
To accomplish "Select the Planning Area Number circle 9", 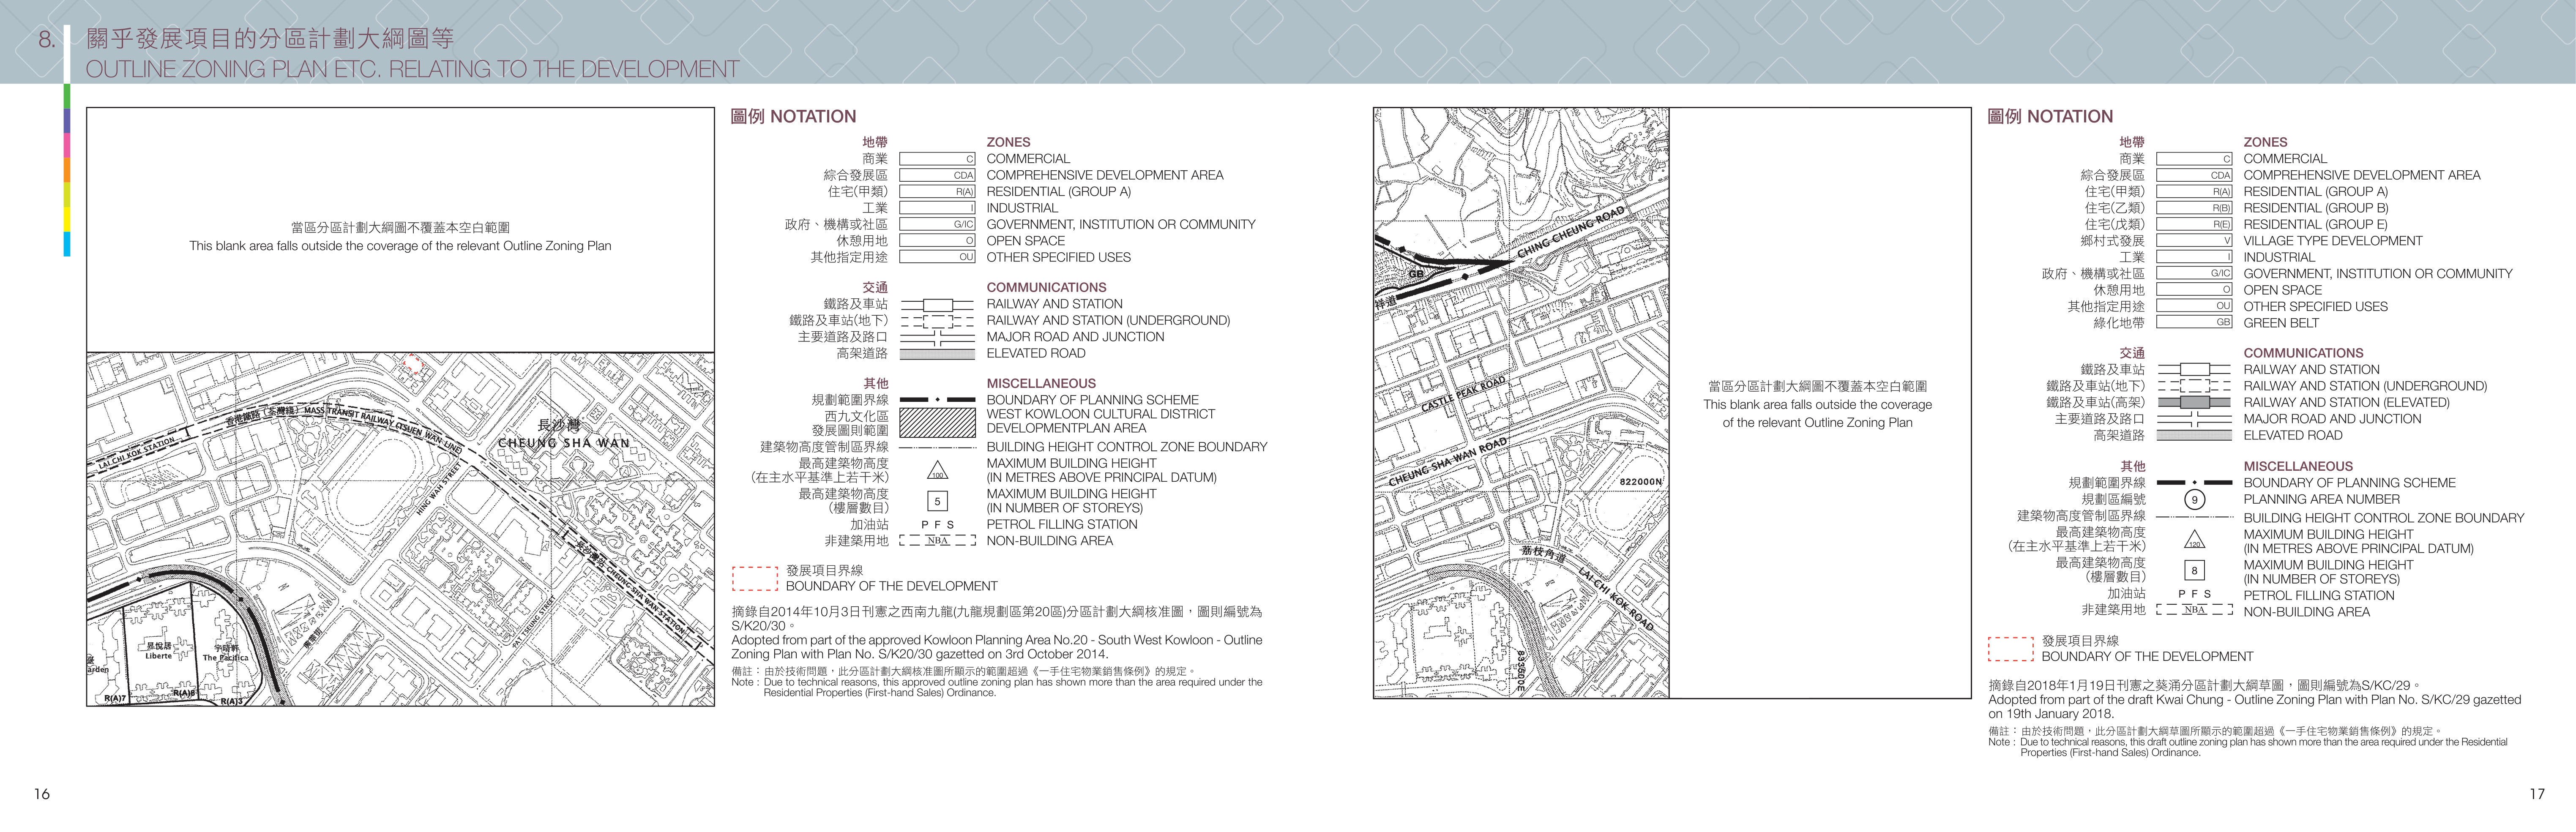I will coord(2194,499).
